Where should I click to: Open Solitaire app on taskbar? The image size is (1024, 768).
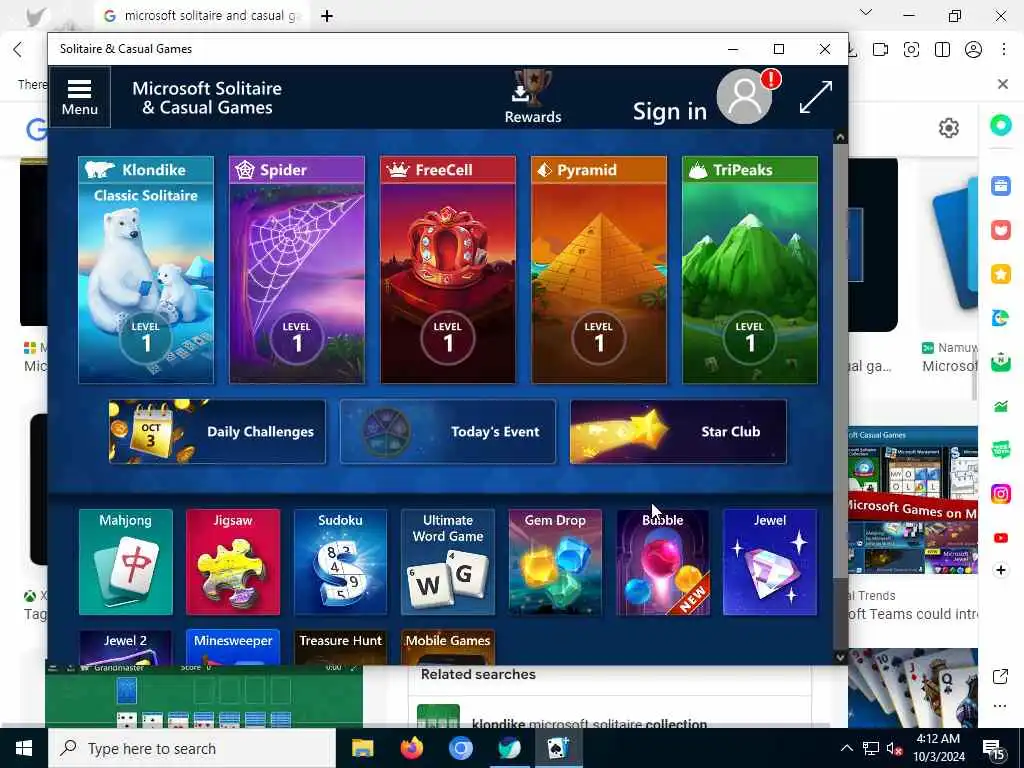[x=558, y=748]
